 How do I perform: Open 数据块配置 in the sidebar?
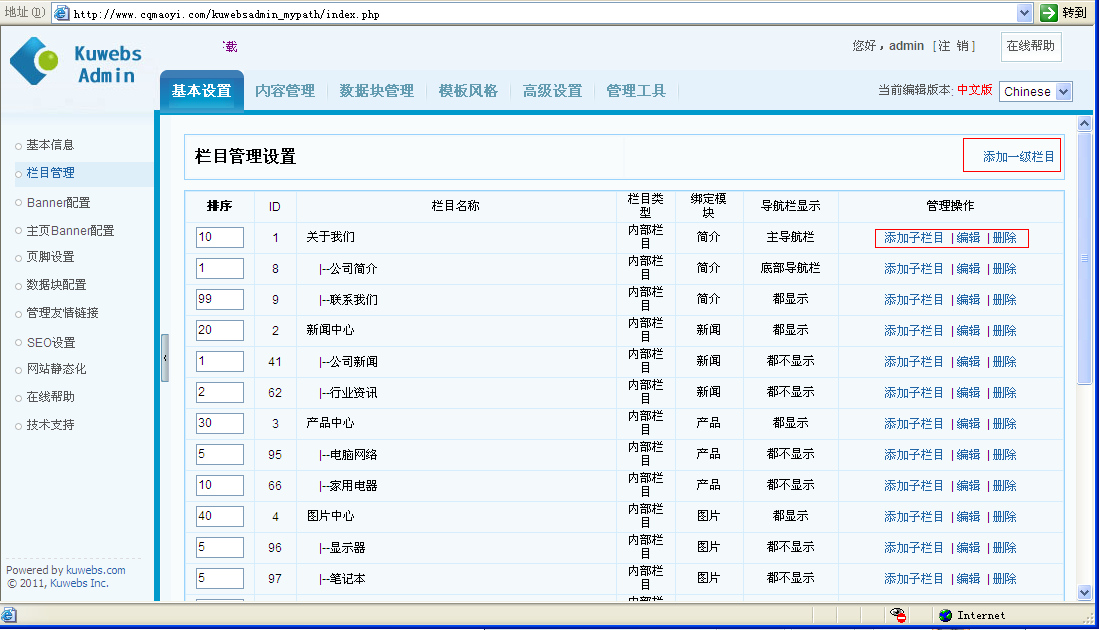click(56, 285)
